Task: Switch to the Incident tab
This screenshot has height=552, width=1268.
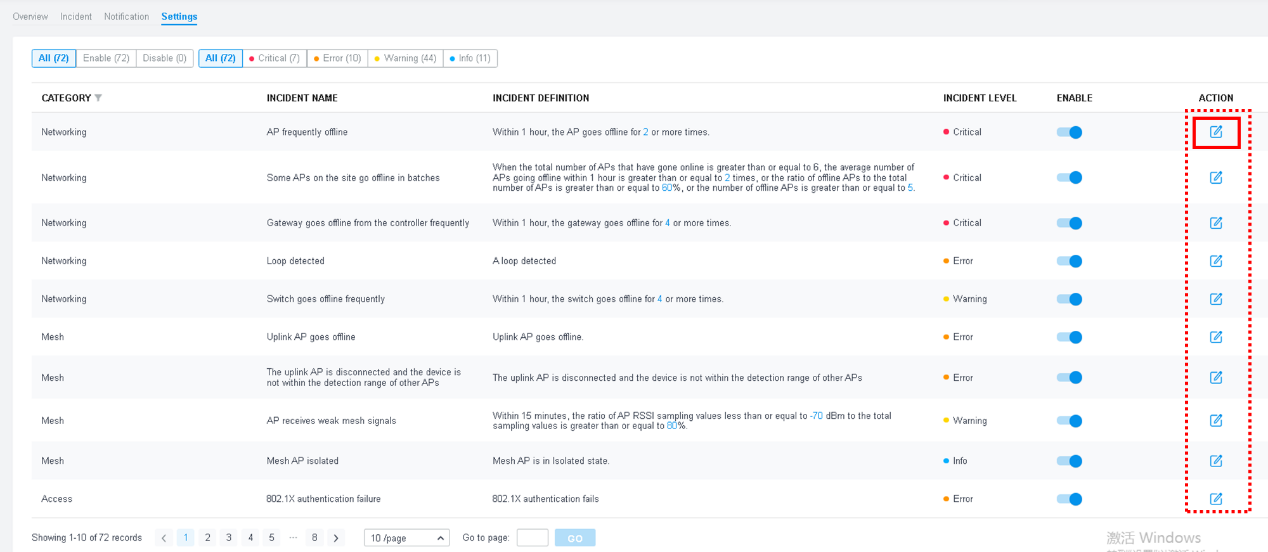Action: click(x=76, y=17)
